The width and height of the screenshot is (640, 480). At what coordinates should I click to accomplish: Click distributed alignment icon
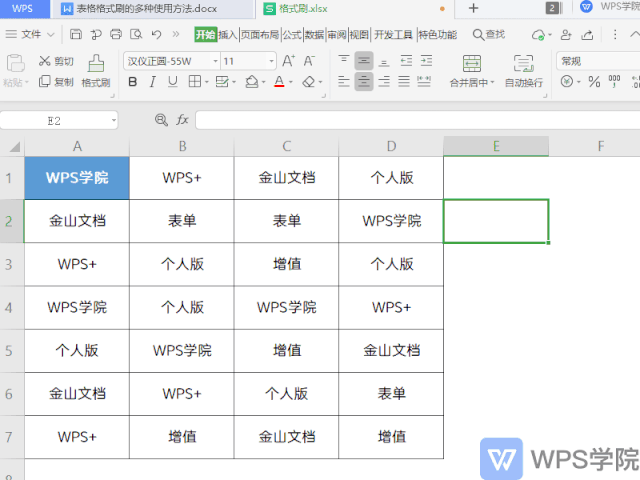424,82
